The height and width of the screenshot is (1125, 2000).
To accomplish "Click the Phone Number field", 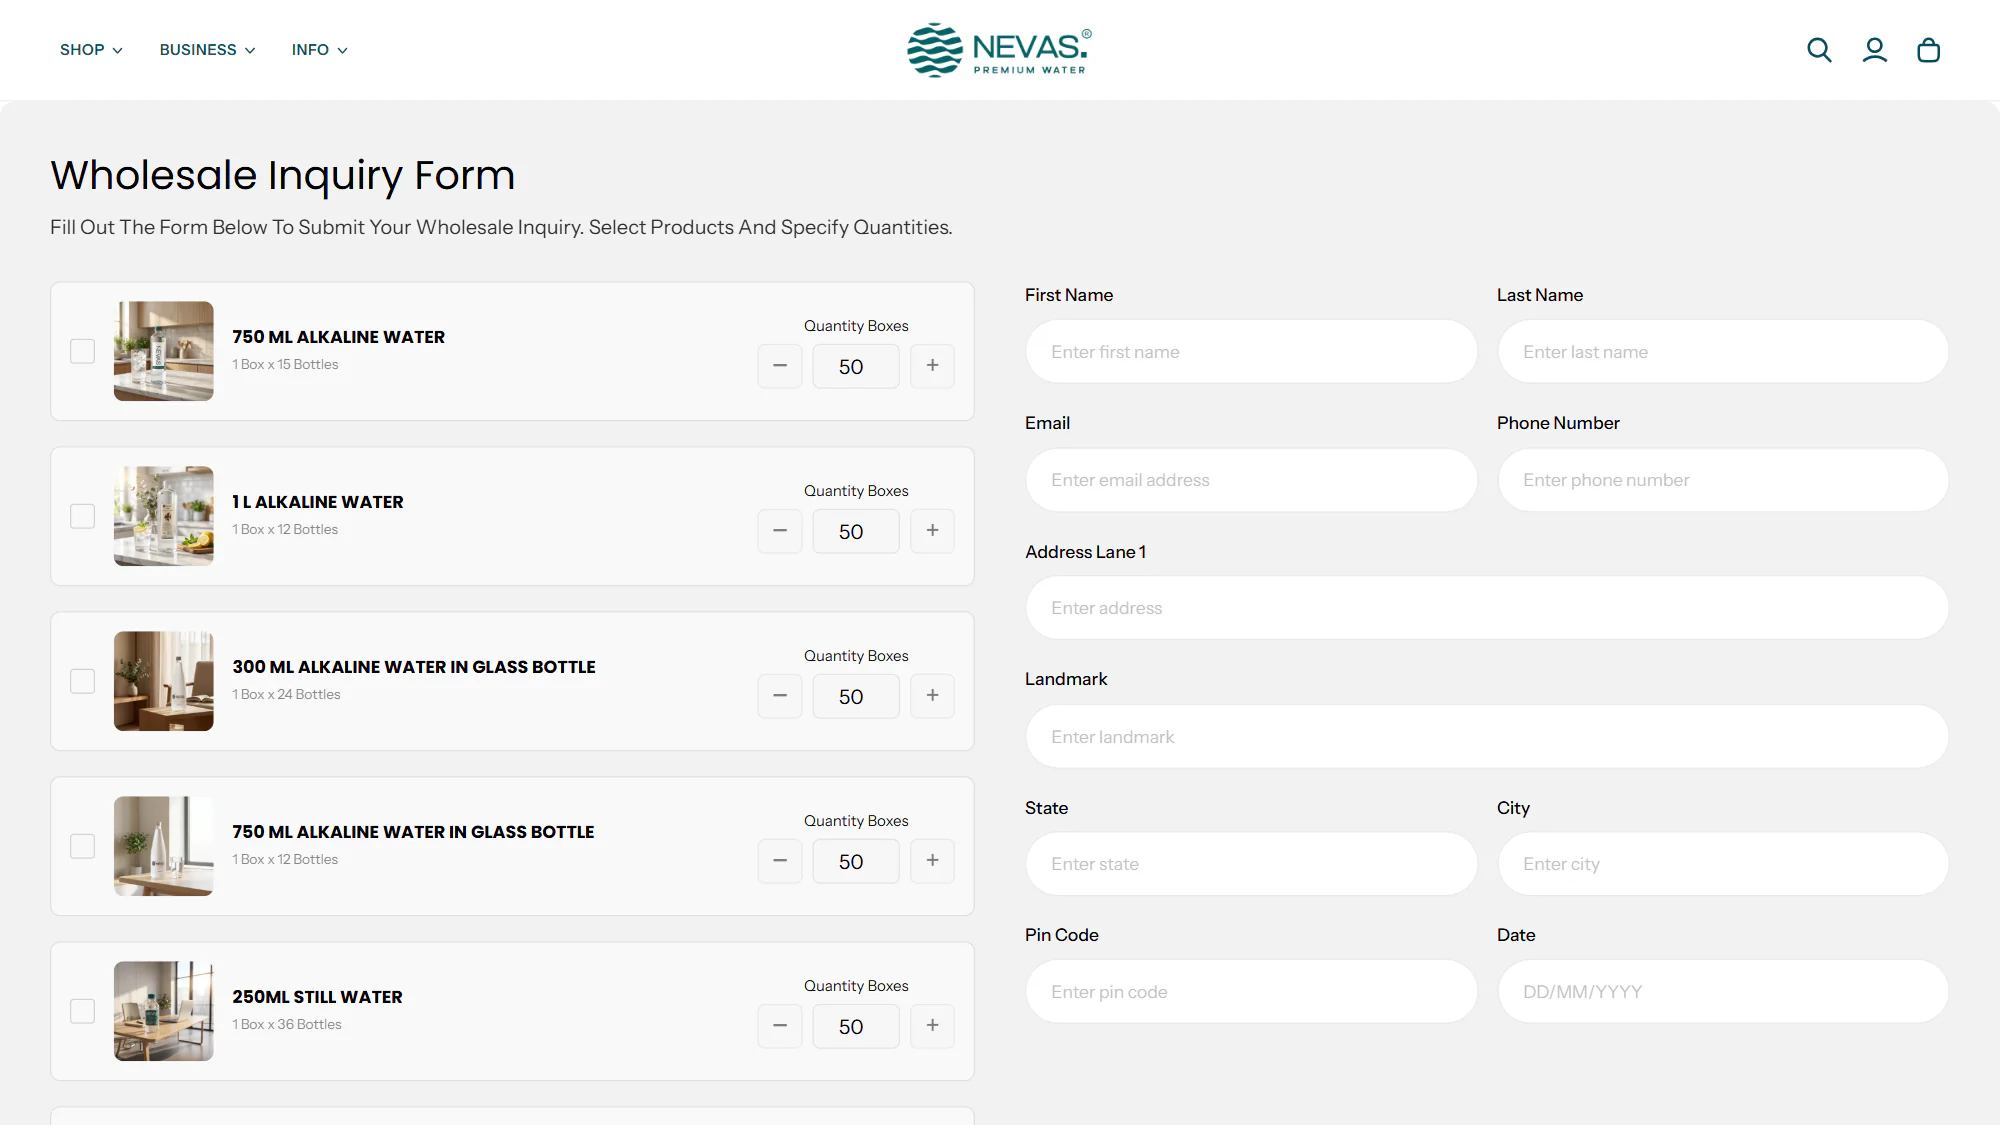I will click(x=1723, y=480).
